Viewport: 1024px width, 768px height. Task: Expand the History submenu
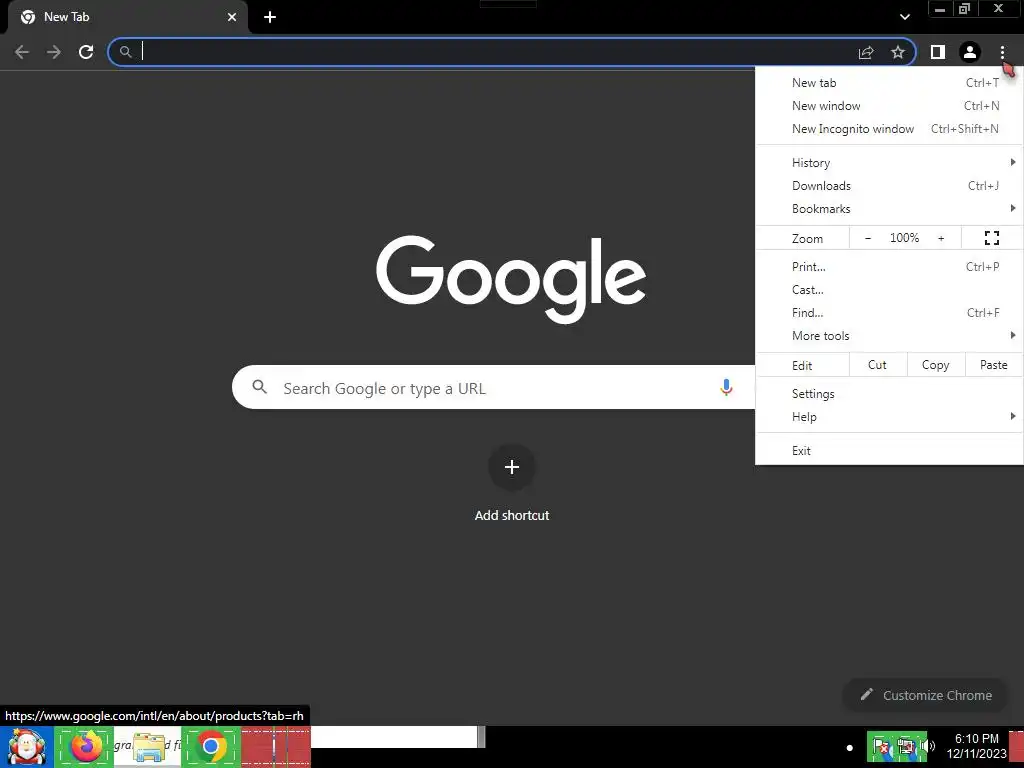point(889,163)
